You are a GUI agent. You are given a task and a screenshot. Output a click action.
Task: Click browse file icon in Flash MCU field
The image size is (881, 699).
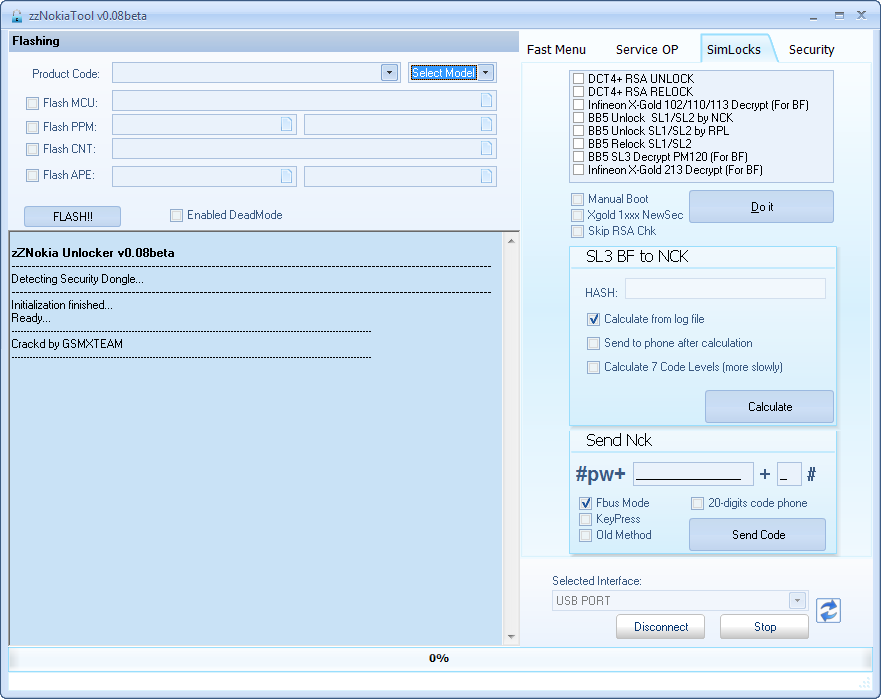486,100
